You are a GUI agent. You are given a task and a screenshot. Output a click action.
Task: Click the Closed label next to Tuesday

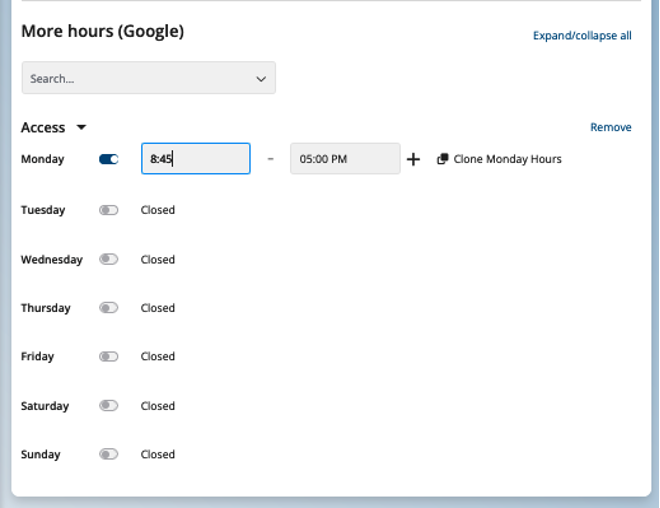tap(158, 210)
